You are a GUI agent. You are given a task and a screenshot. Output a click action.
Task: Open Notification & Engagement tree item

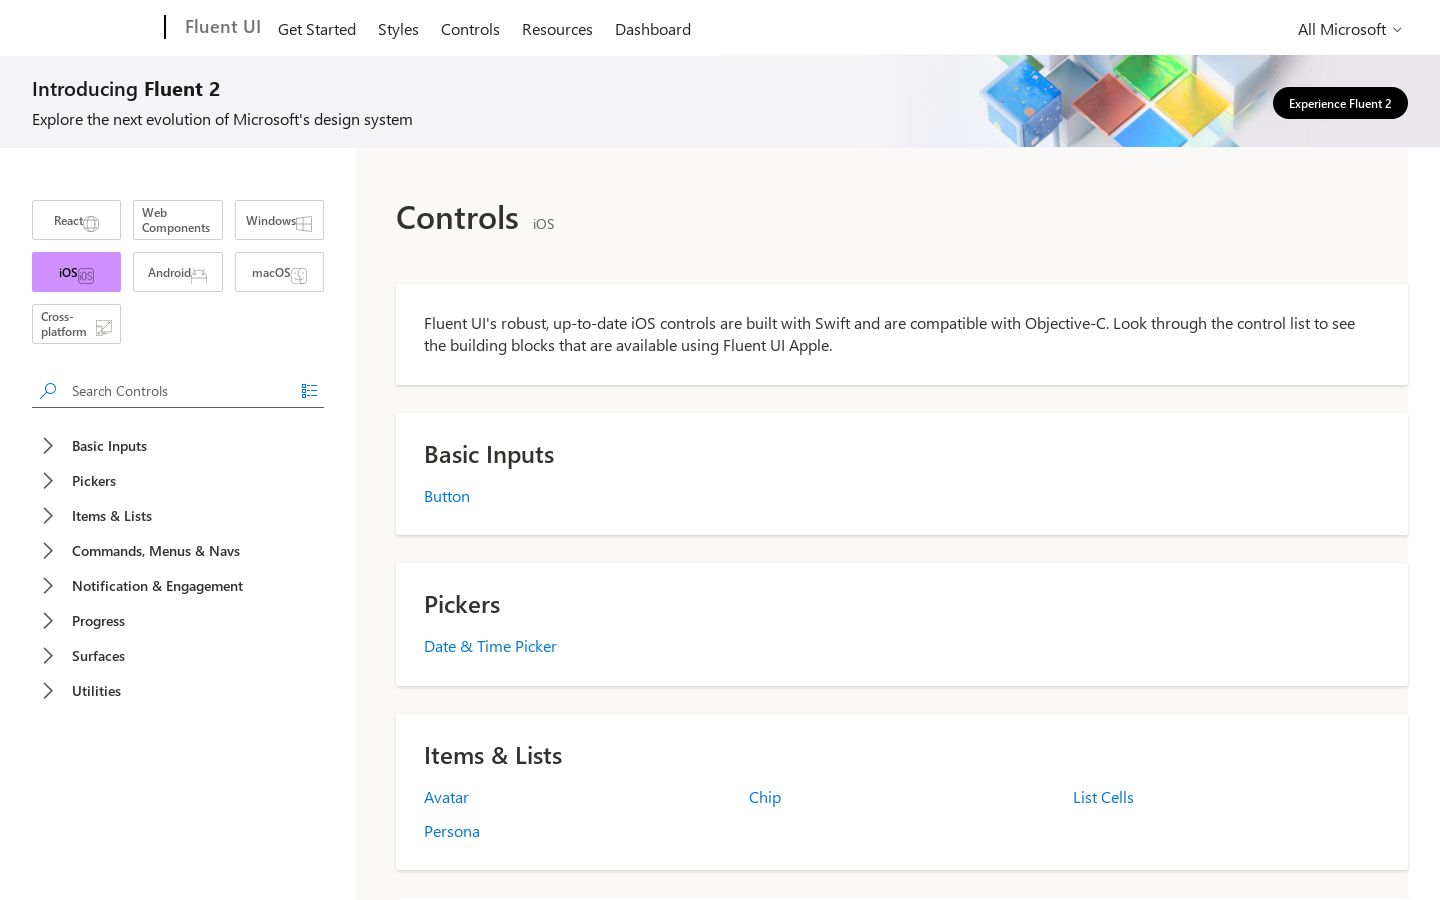point(157,586)
